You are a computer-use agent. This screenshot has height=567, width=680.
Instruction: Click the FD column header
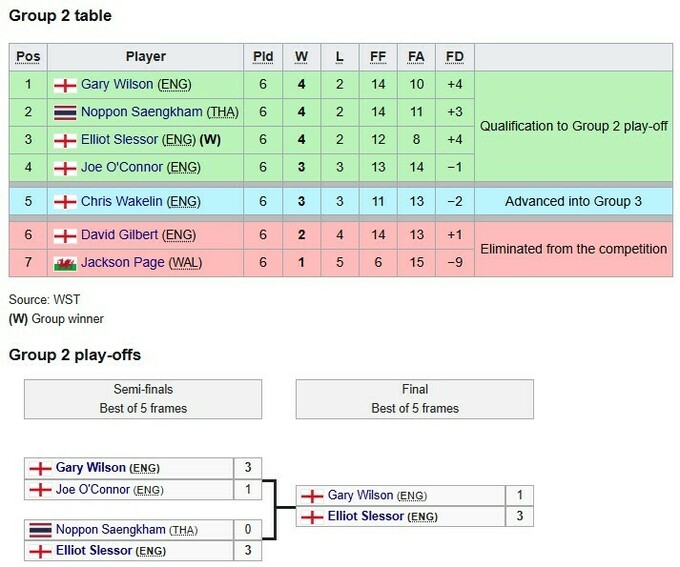click(455, 57)
